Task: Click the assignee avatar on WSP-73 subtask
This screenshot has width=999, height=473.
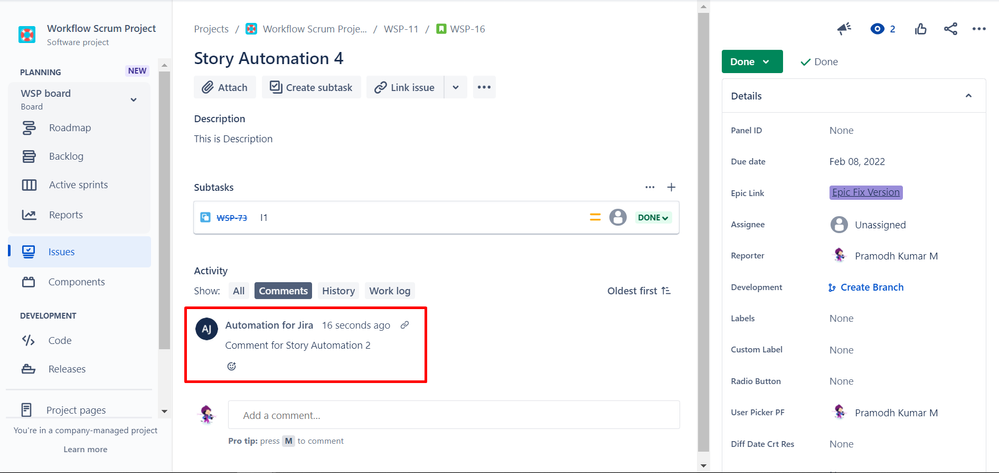Action: point(618,217)
